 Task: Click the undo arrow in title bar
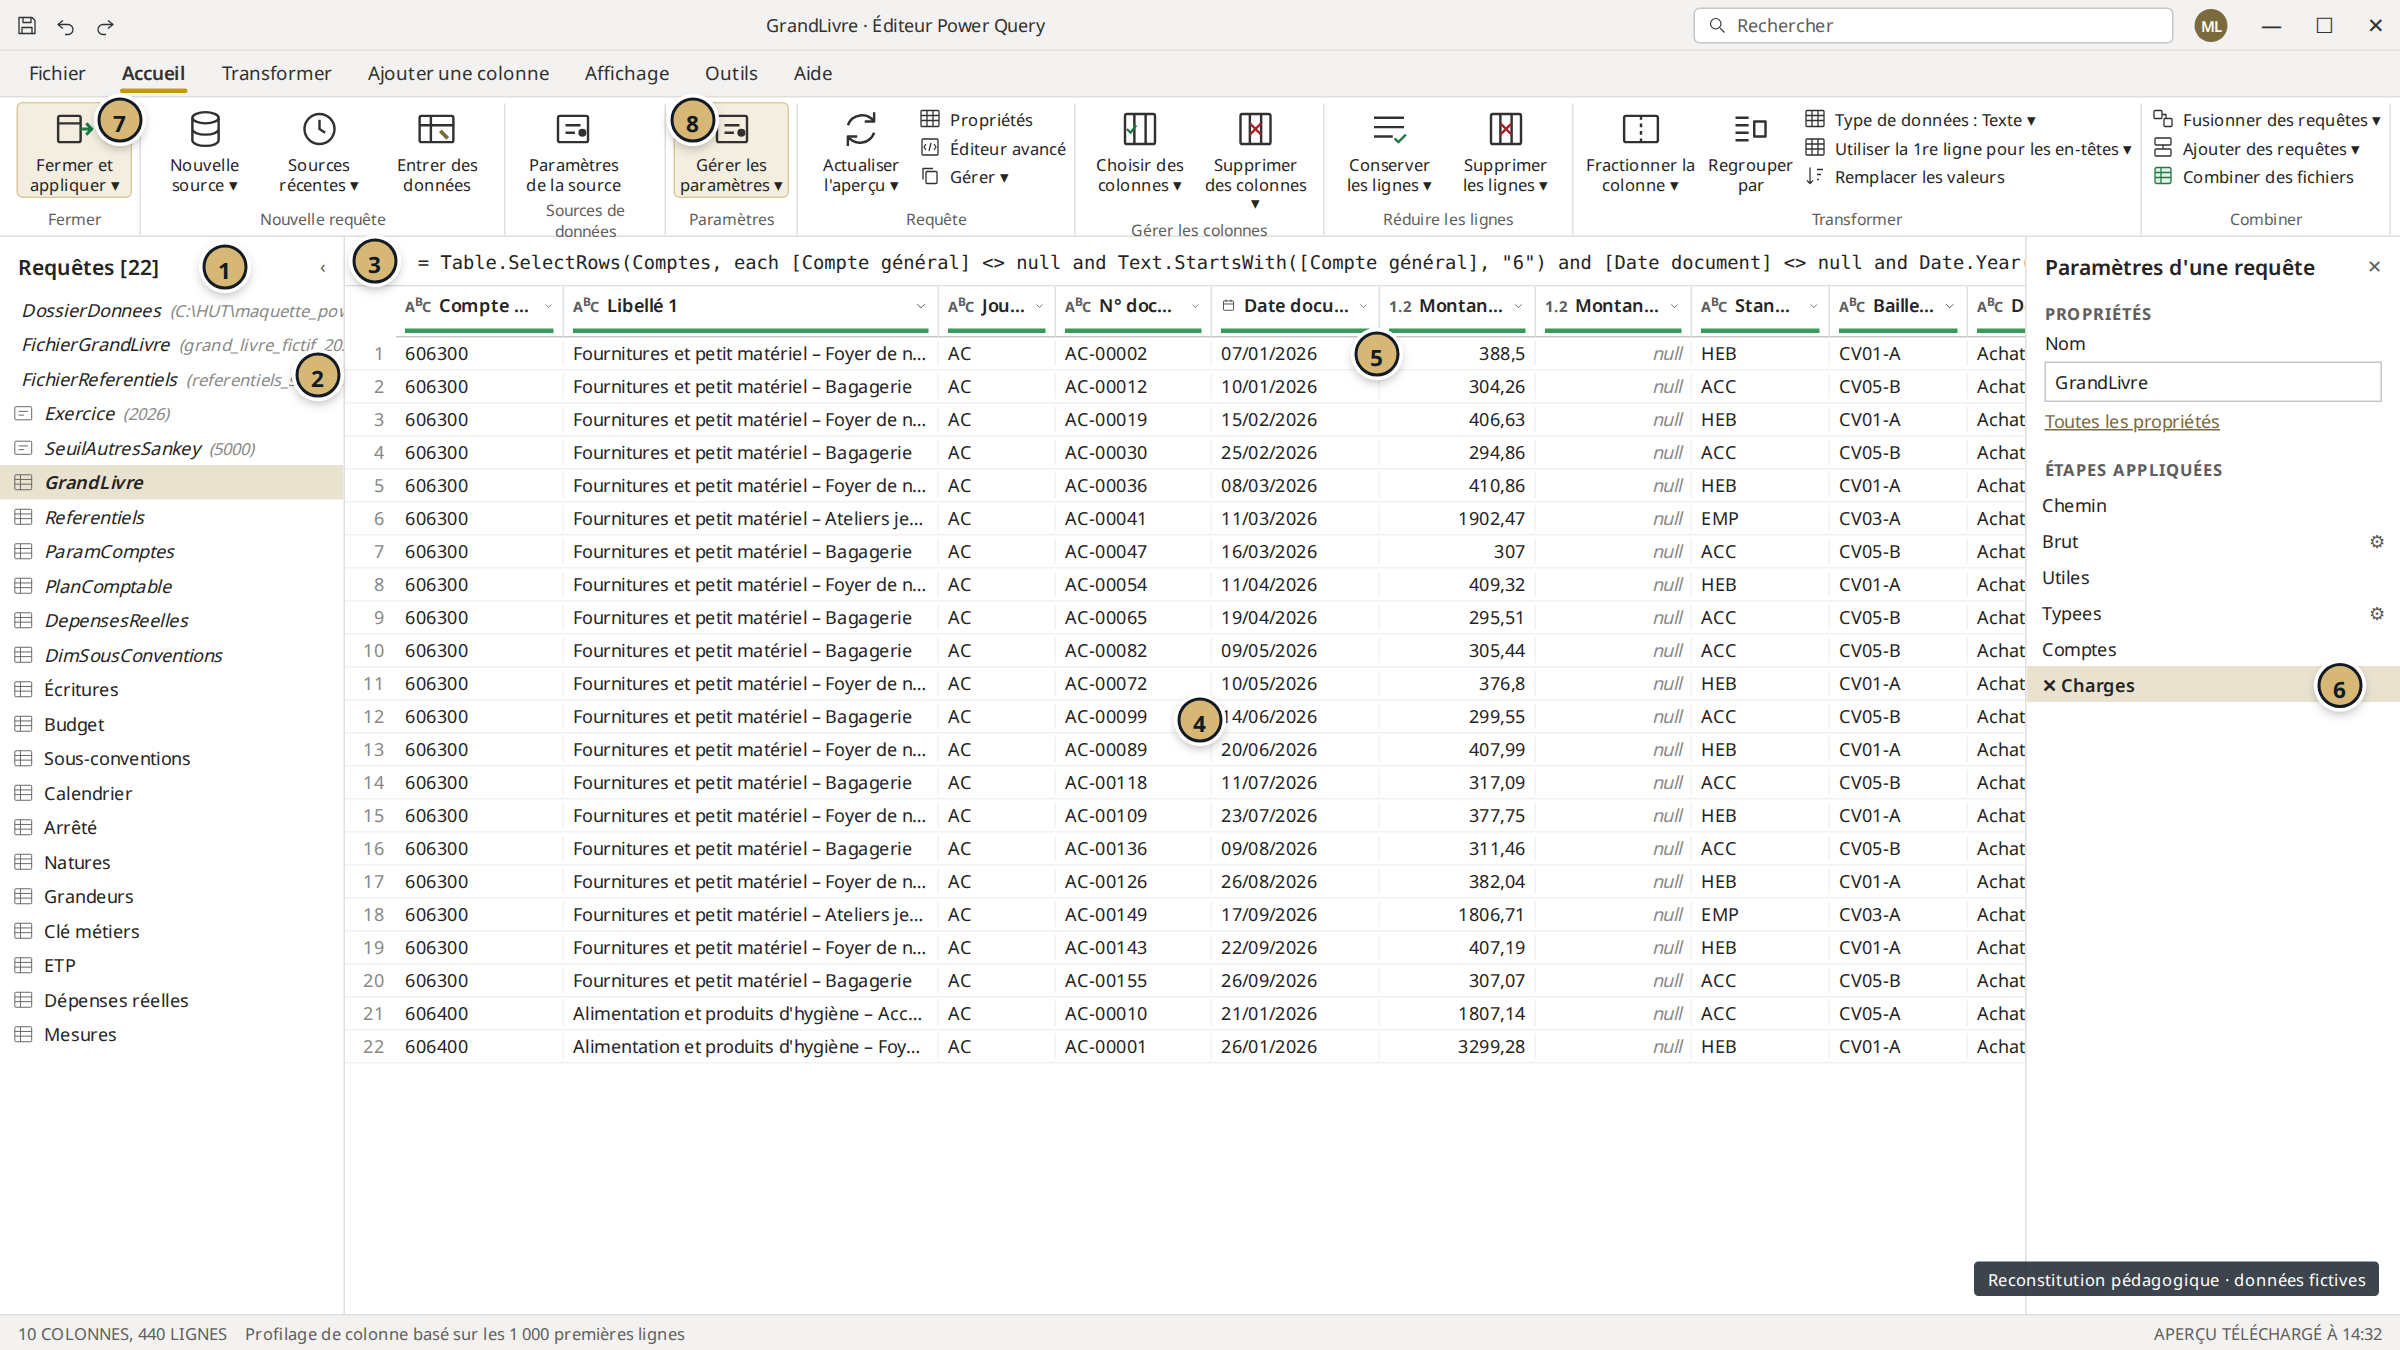click(66, 26)
